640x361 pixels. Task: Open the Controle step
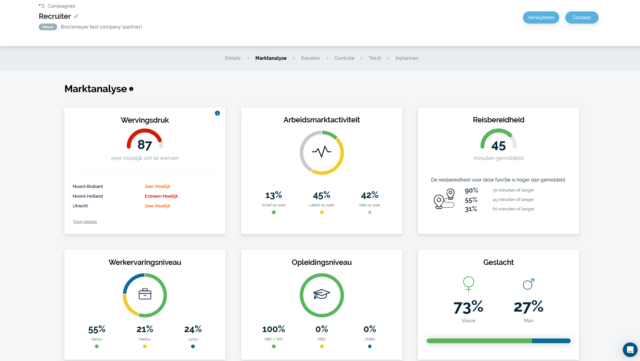pos(344,58)
